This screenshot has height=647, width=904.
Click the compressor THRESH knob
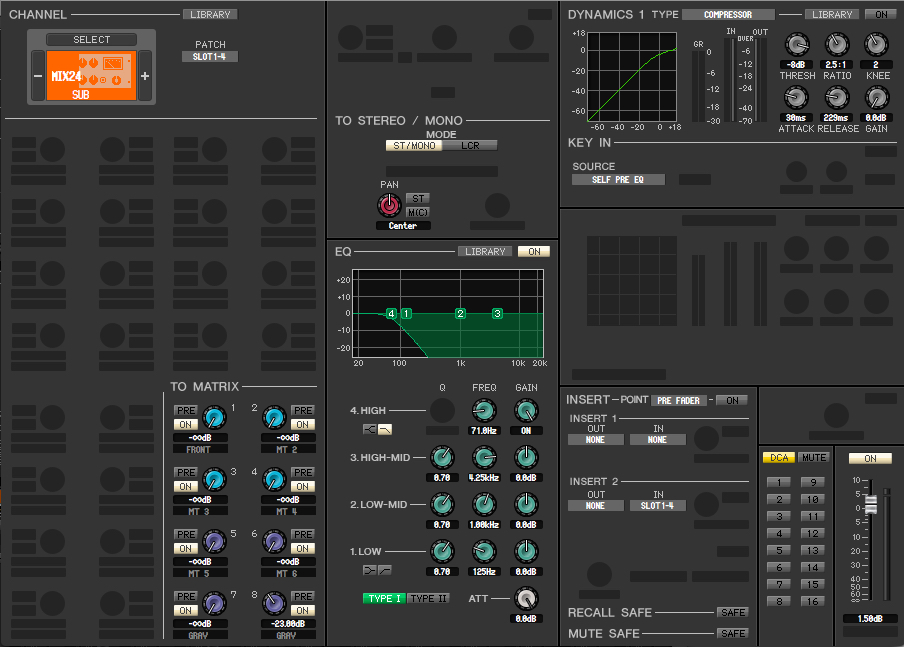797,44
